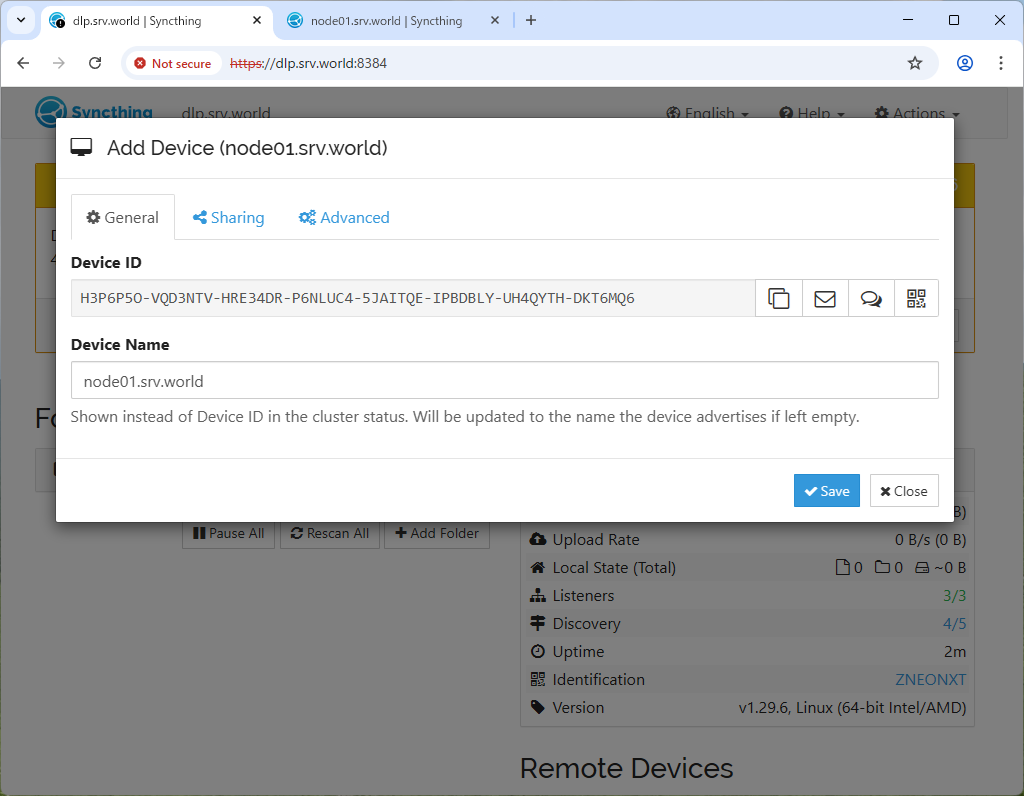The width and height of the screenshot is (1024, 796).
Task: Open Chrome's three-dot menu
Action: point(1000,63)
